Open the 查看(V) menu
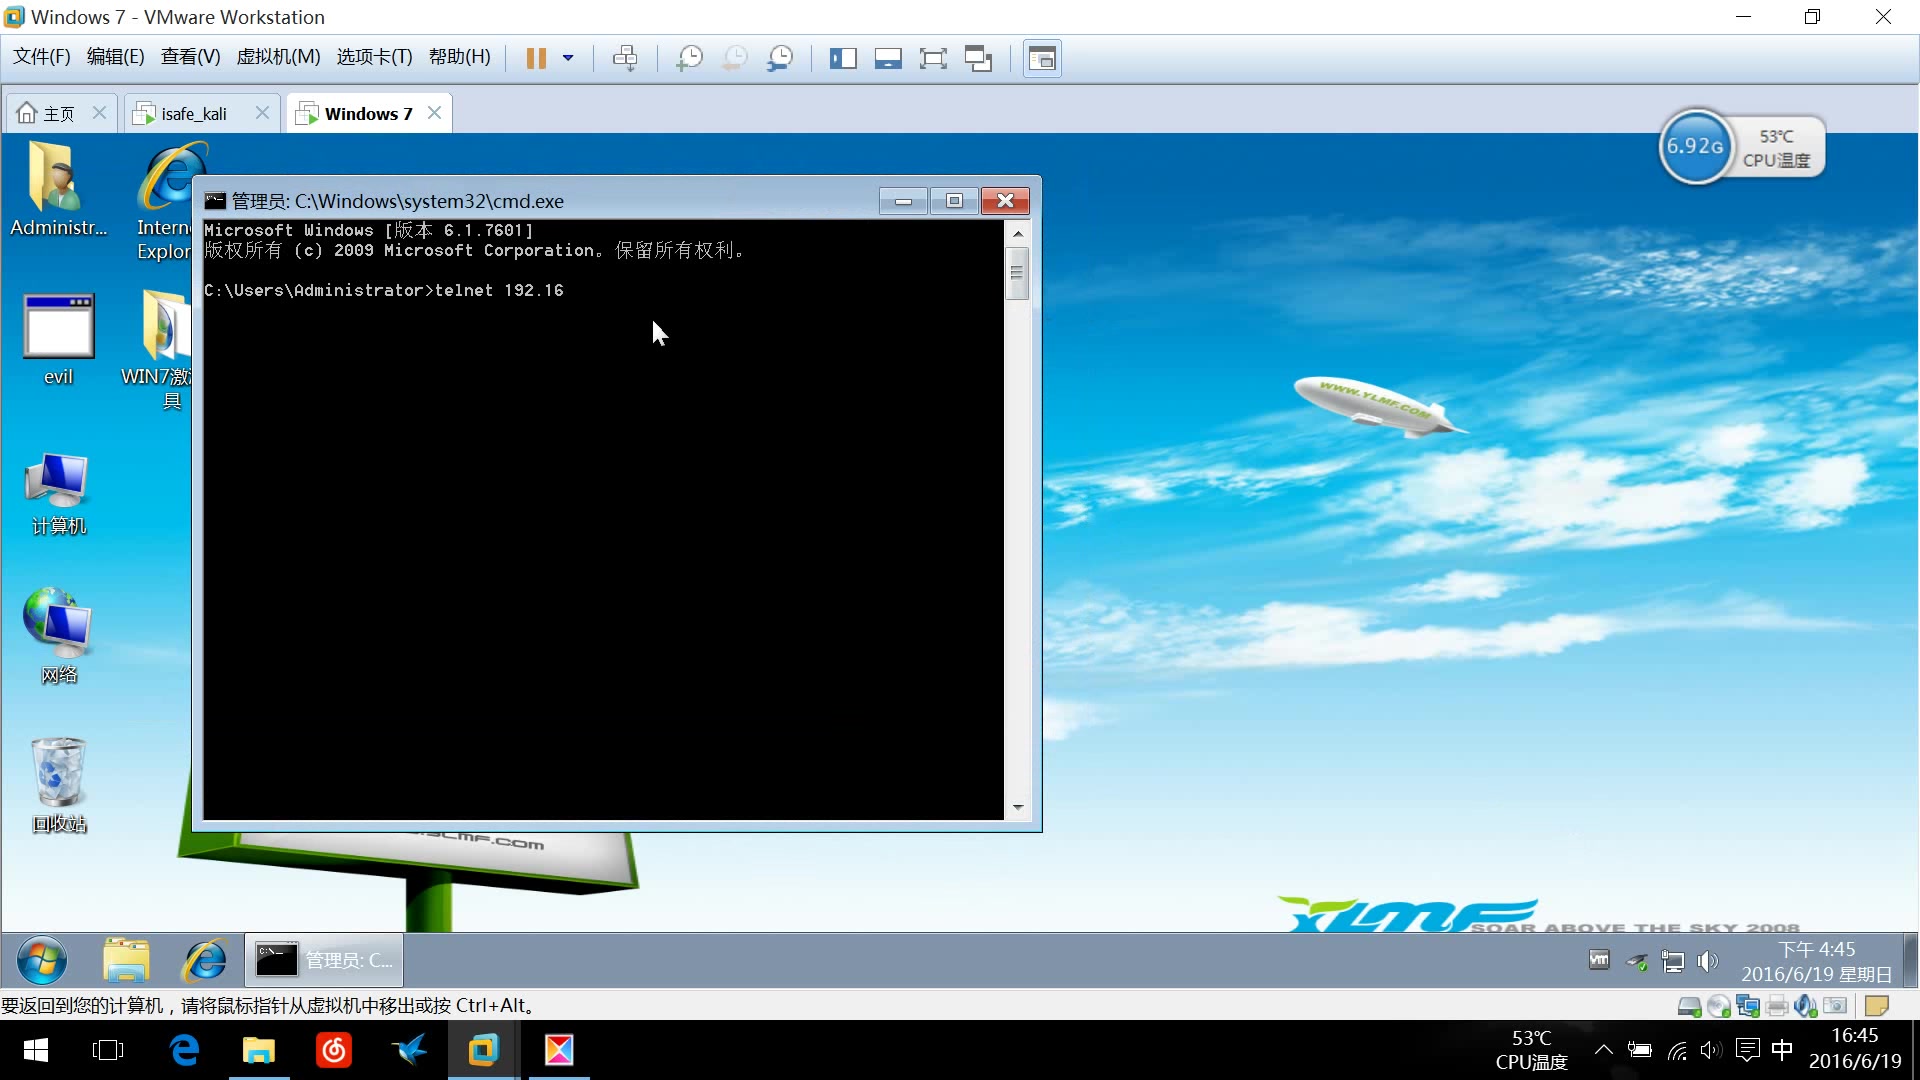Viewport: 1920px width, 1080px height. [190, 57]
